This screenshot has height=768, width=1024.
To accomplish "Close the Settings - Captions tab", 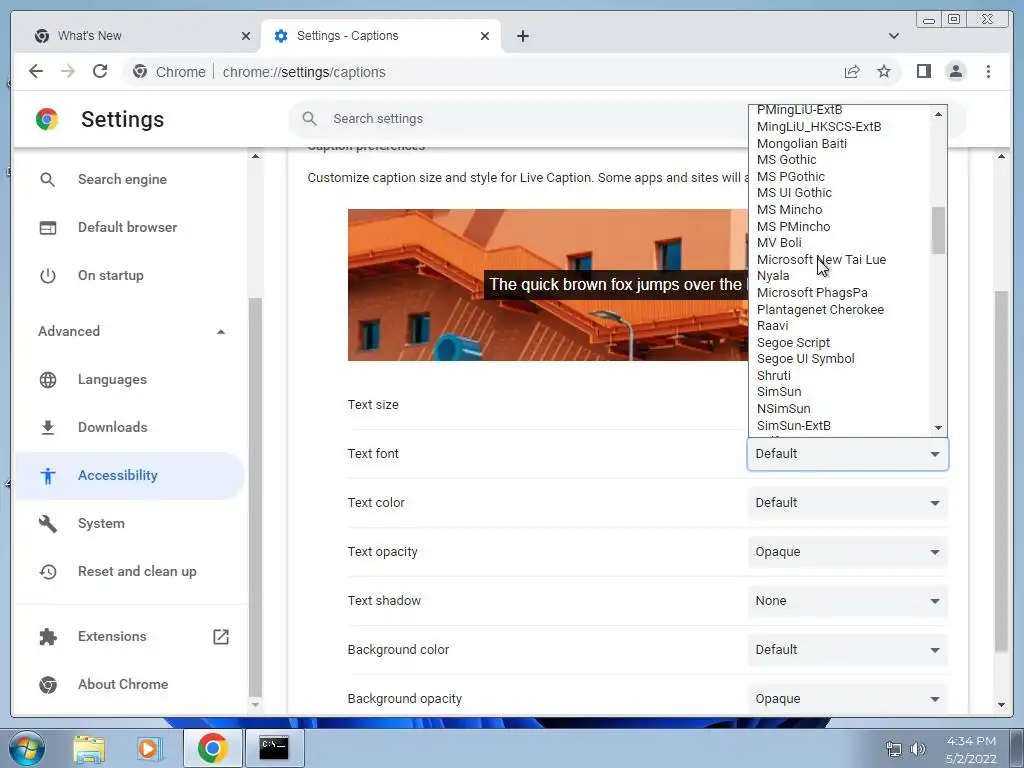I will click(x=485, y=36).
